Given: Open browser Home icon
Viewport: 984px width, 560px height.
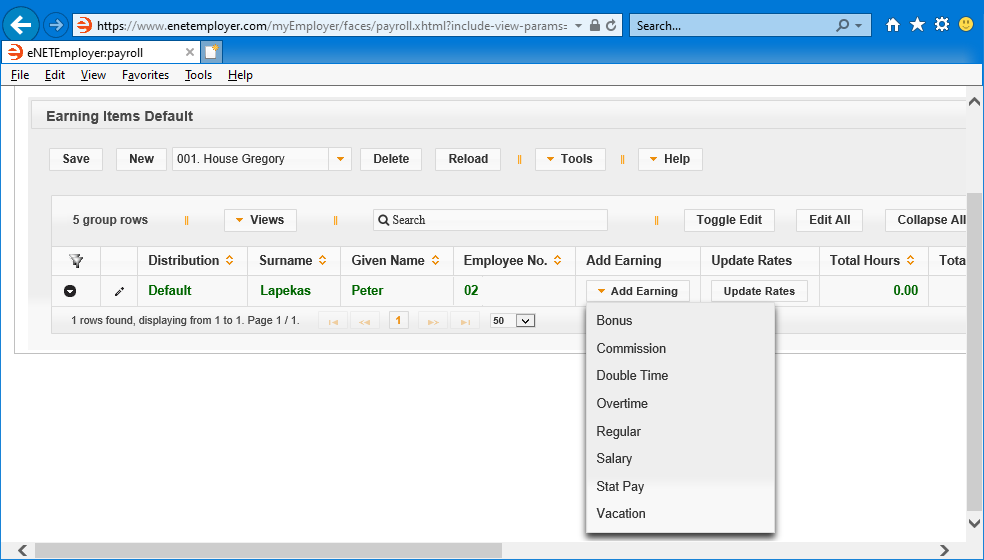Looking at the screenshot, I should tap(893, 25).
